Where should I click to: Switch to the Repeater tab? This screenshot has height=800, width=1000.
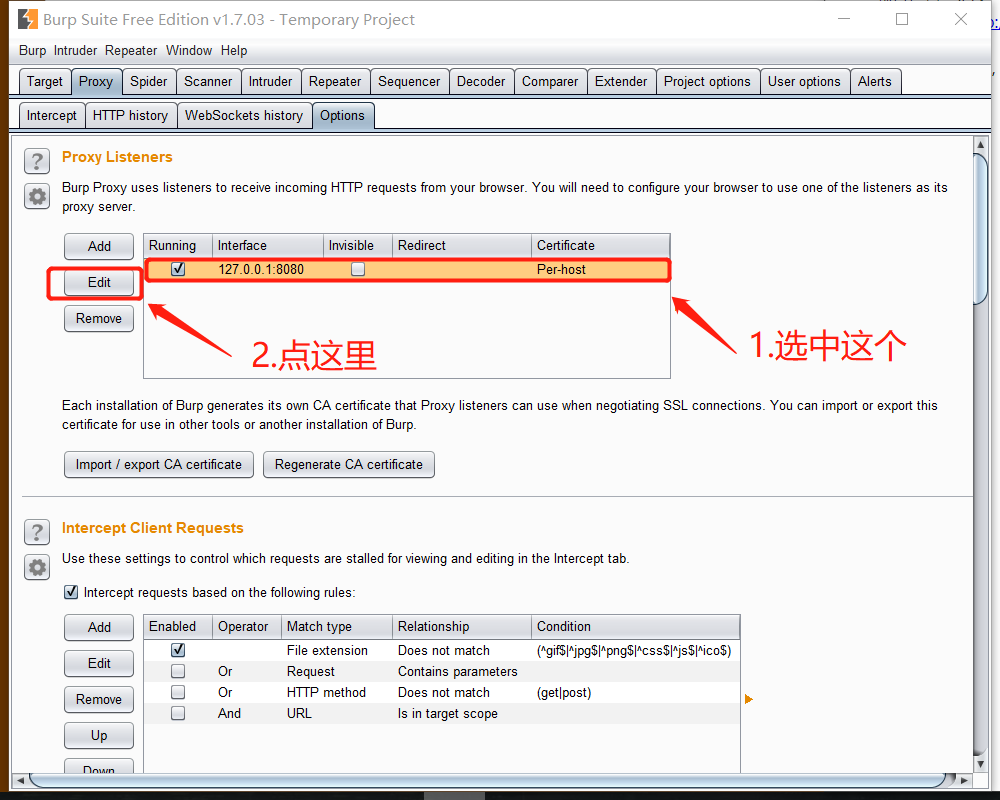pyautogui.click(x=335, y=82)
